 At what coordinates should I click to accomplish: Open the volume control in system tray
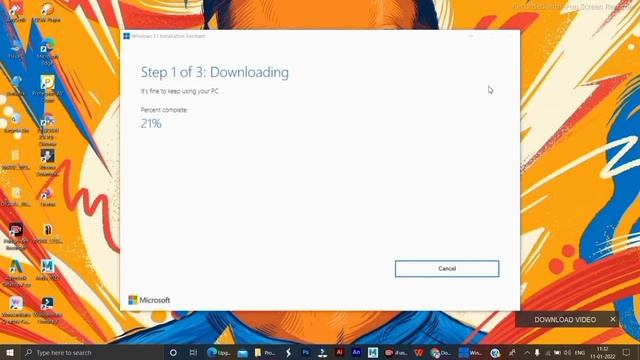(567, 352)
